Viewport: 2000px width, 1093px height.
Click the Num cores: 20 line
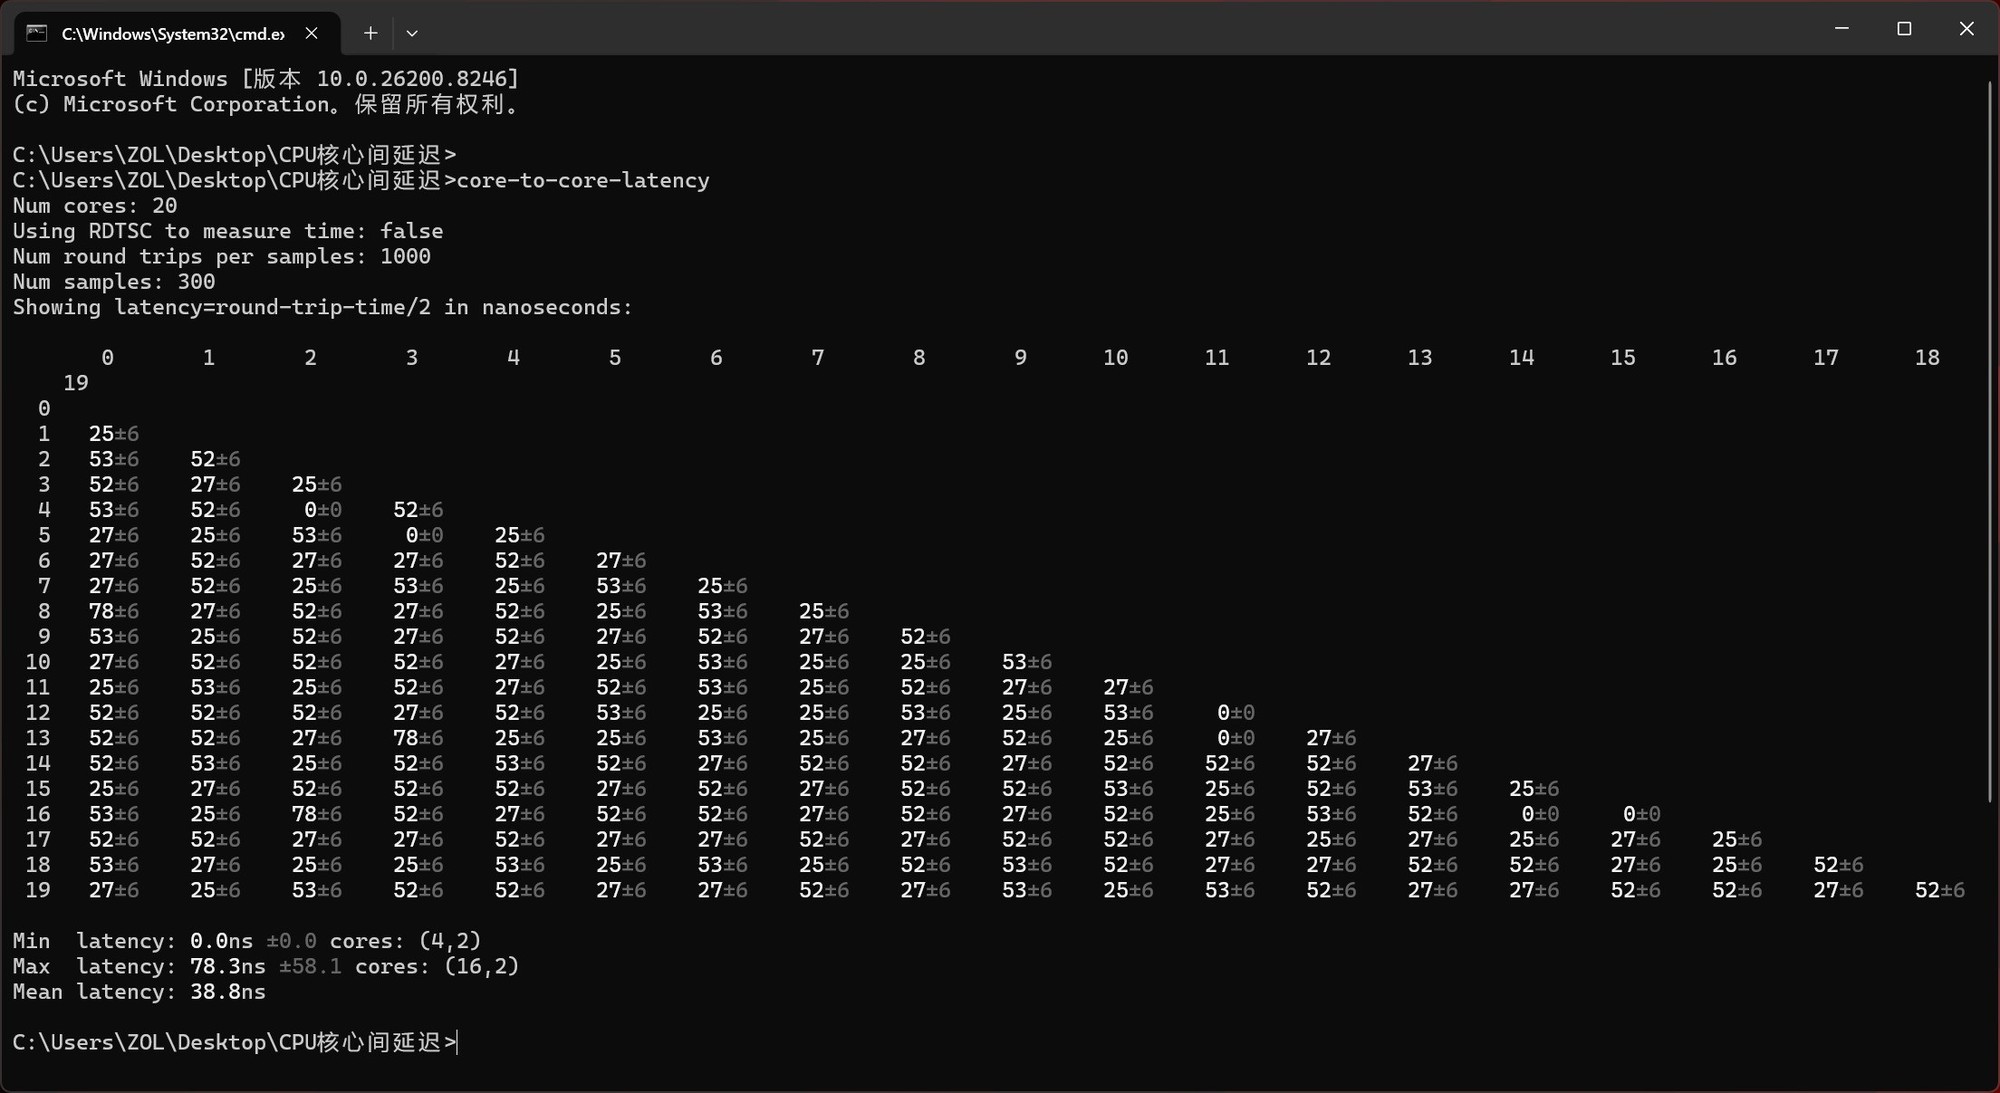(x=95, y=206)
